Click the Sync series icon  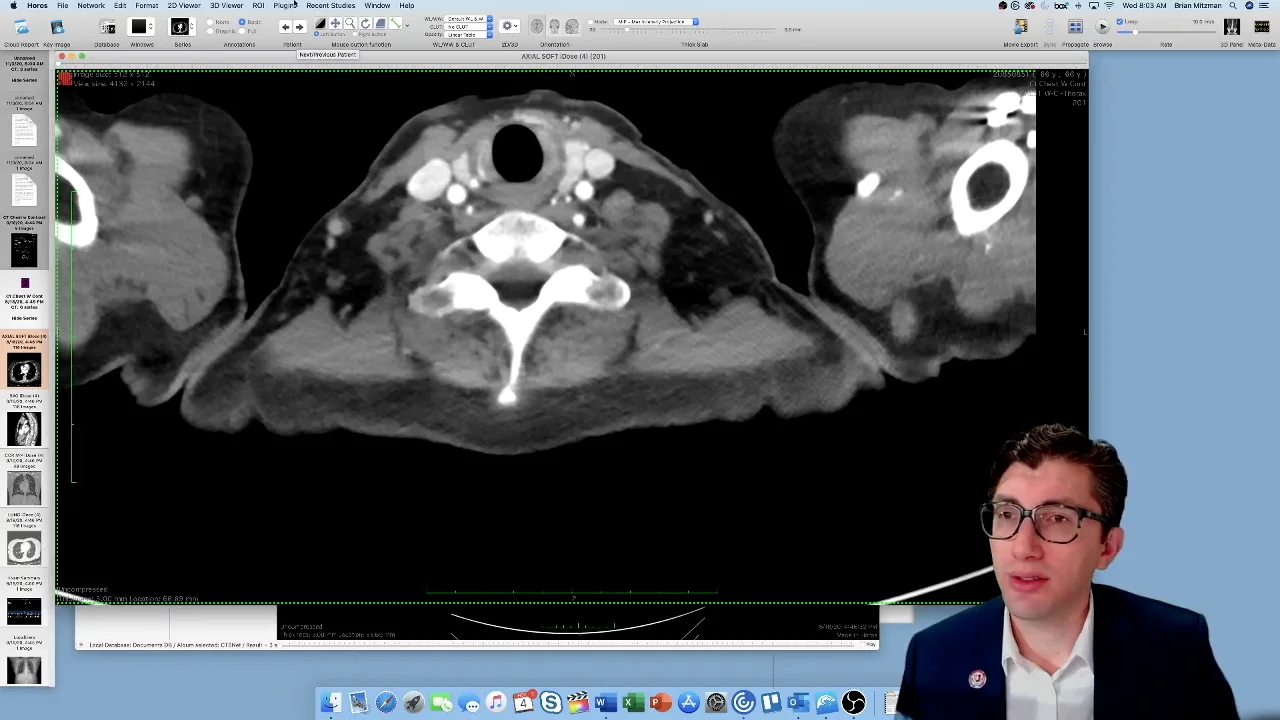(x=1049, y=27)
